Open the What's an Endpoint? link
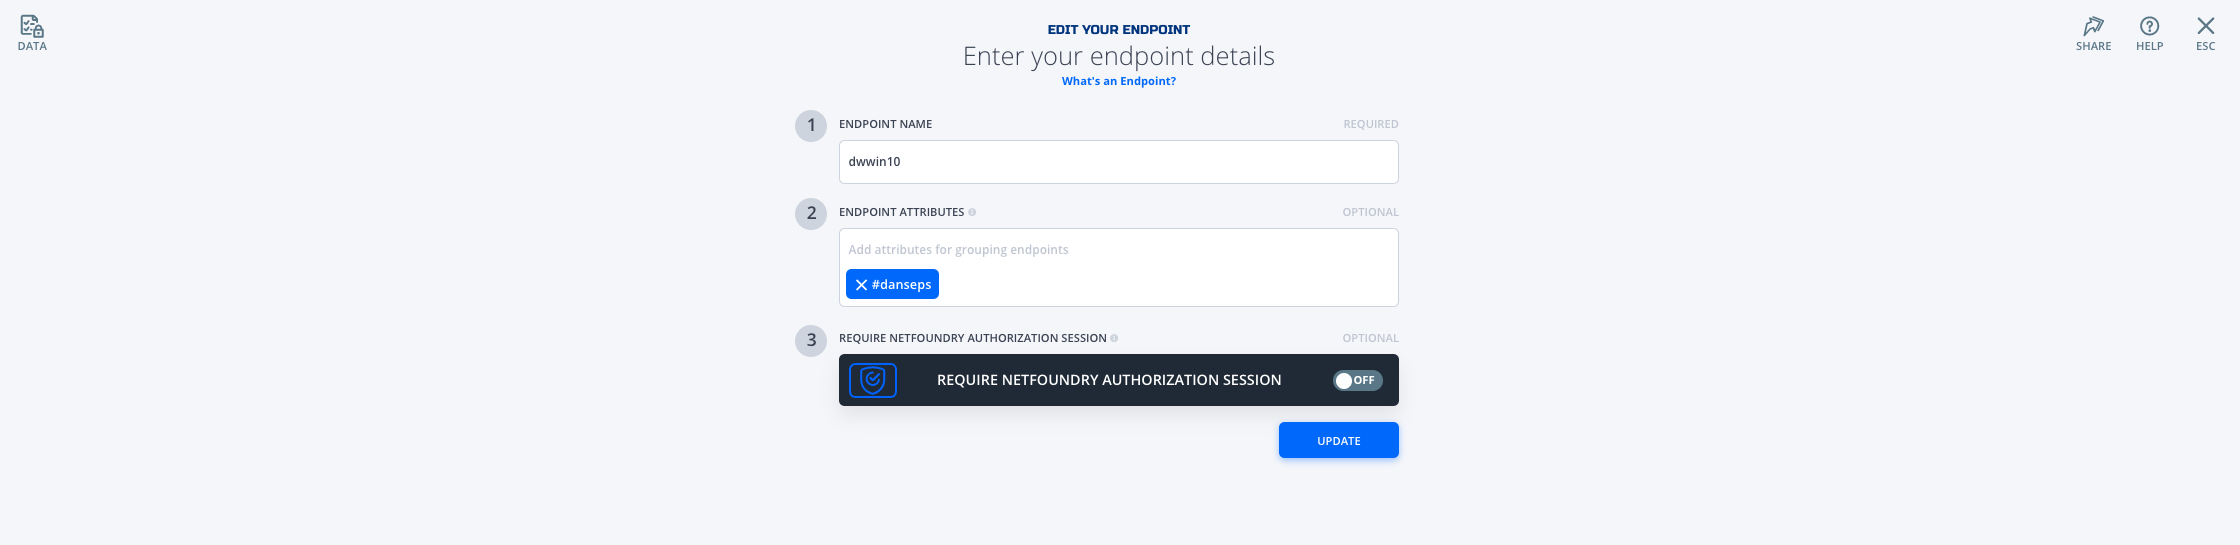 coord(1118,81)
